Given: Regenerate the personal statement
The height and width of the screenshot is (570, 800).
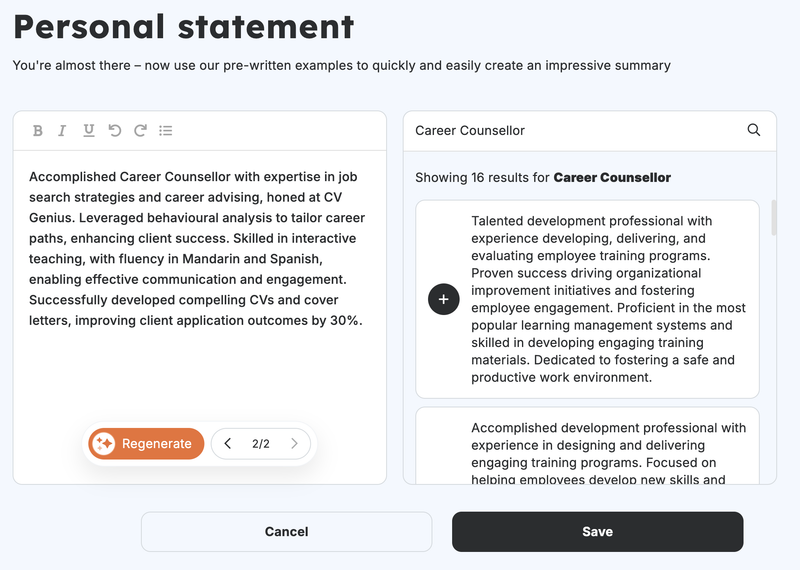Looking at the screenshot, I should click(x=146, y=444).
